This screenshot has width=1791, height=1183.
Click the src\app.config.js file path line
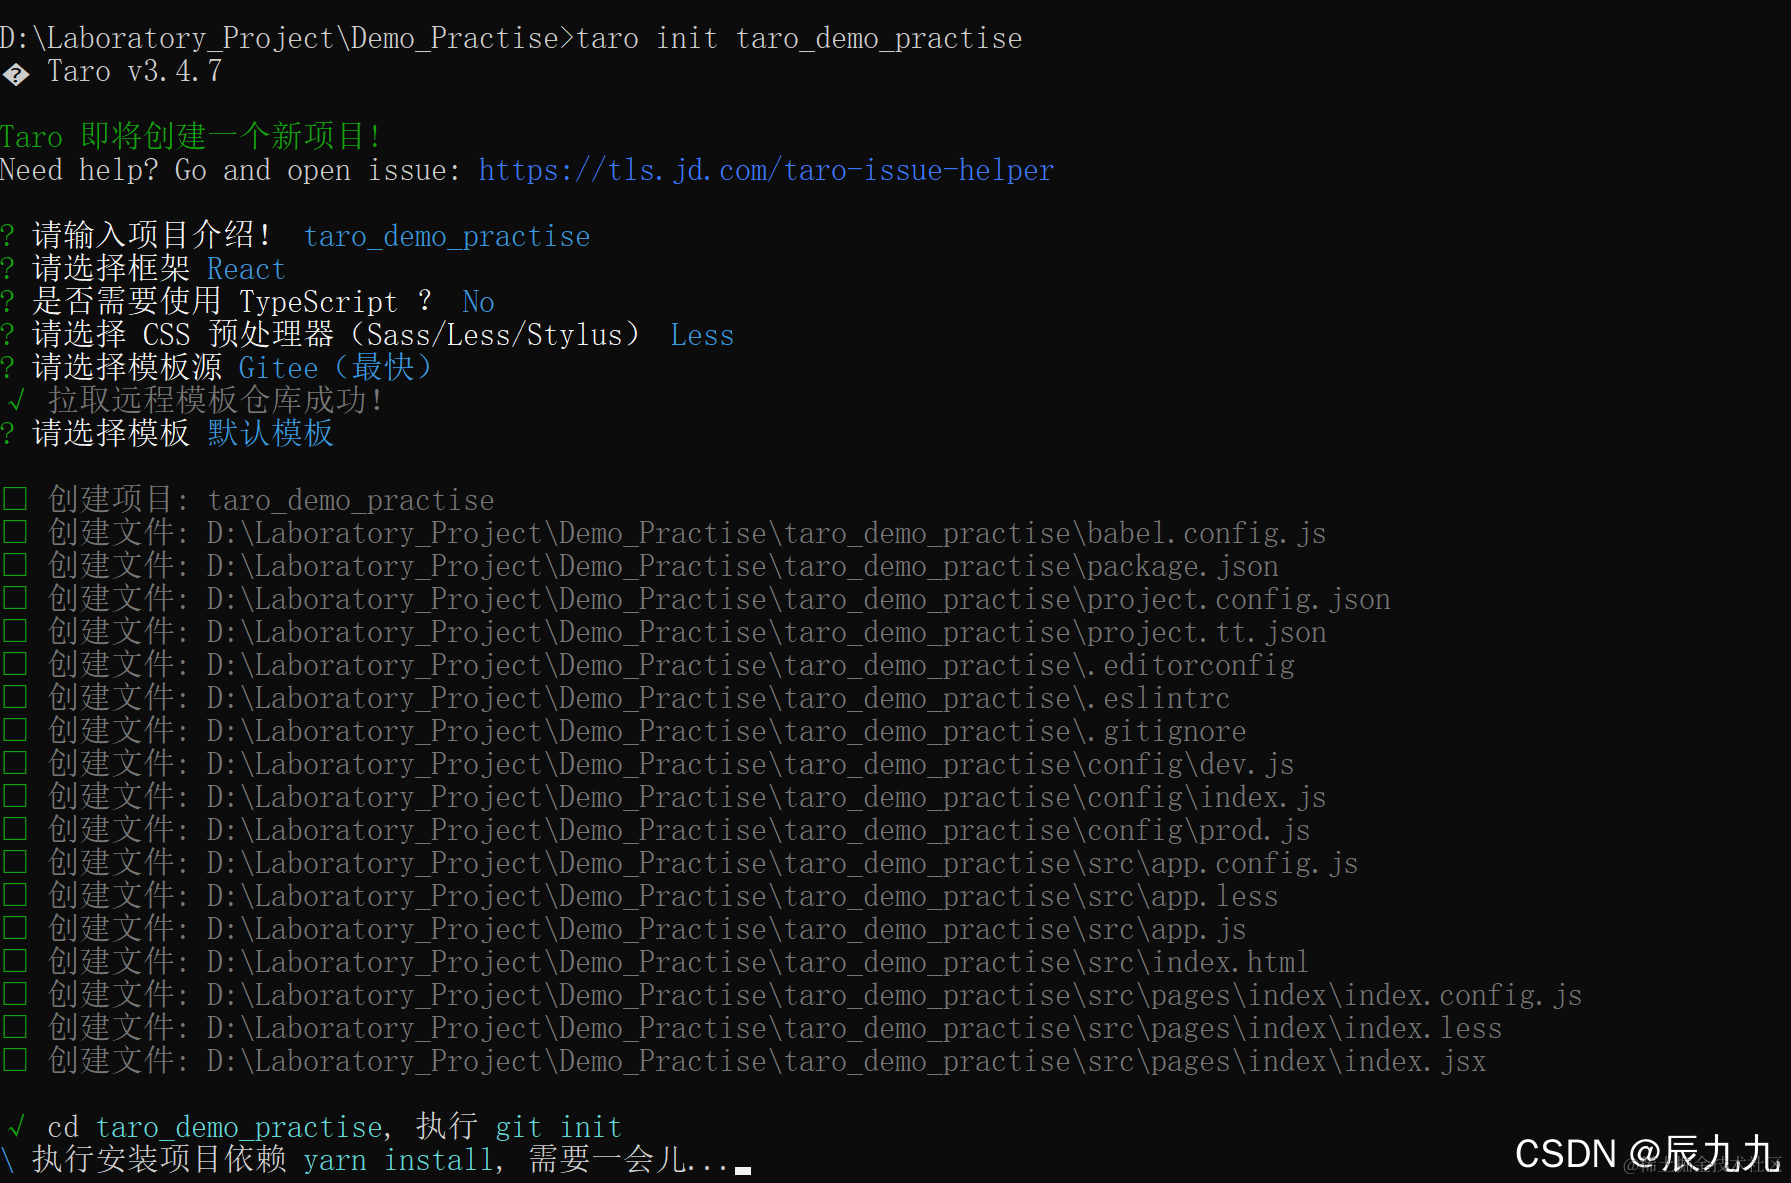tap(703, 863)
